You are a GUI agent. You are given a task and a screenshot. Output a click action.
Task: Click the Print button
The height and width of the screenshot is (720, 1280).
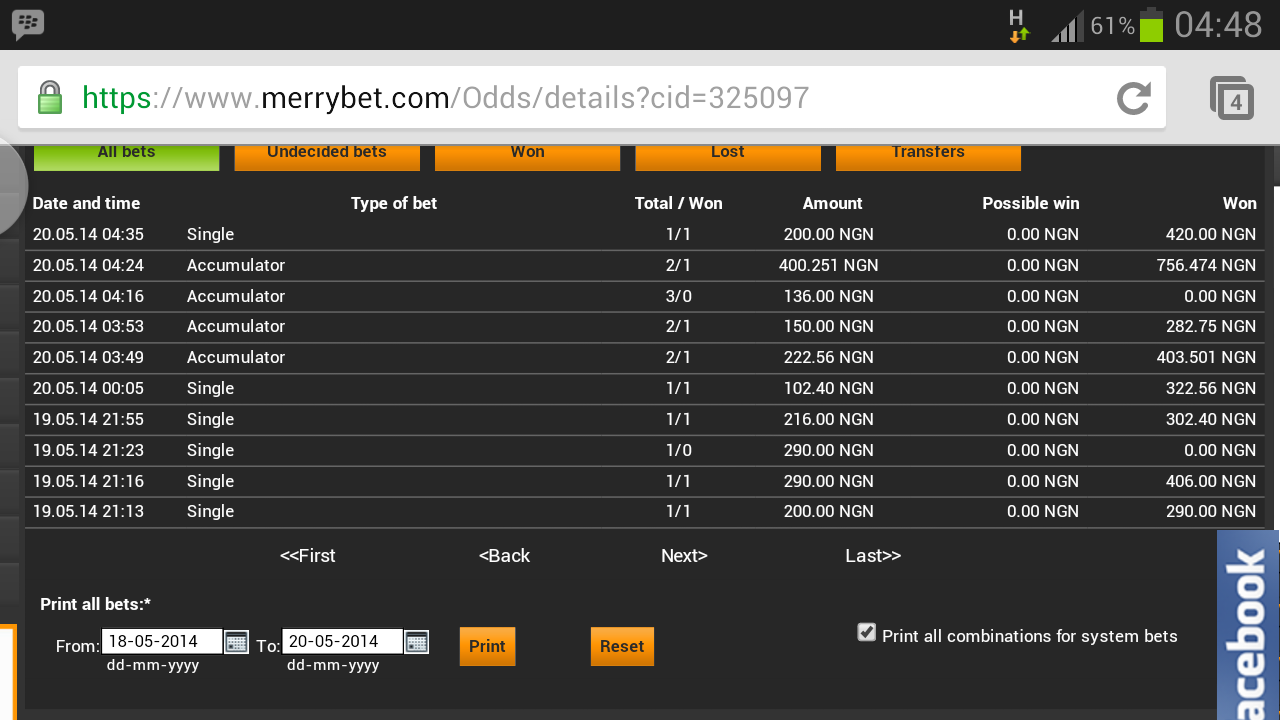487,646
